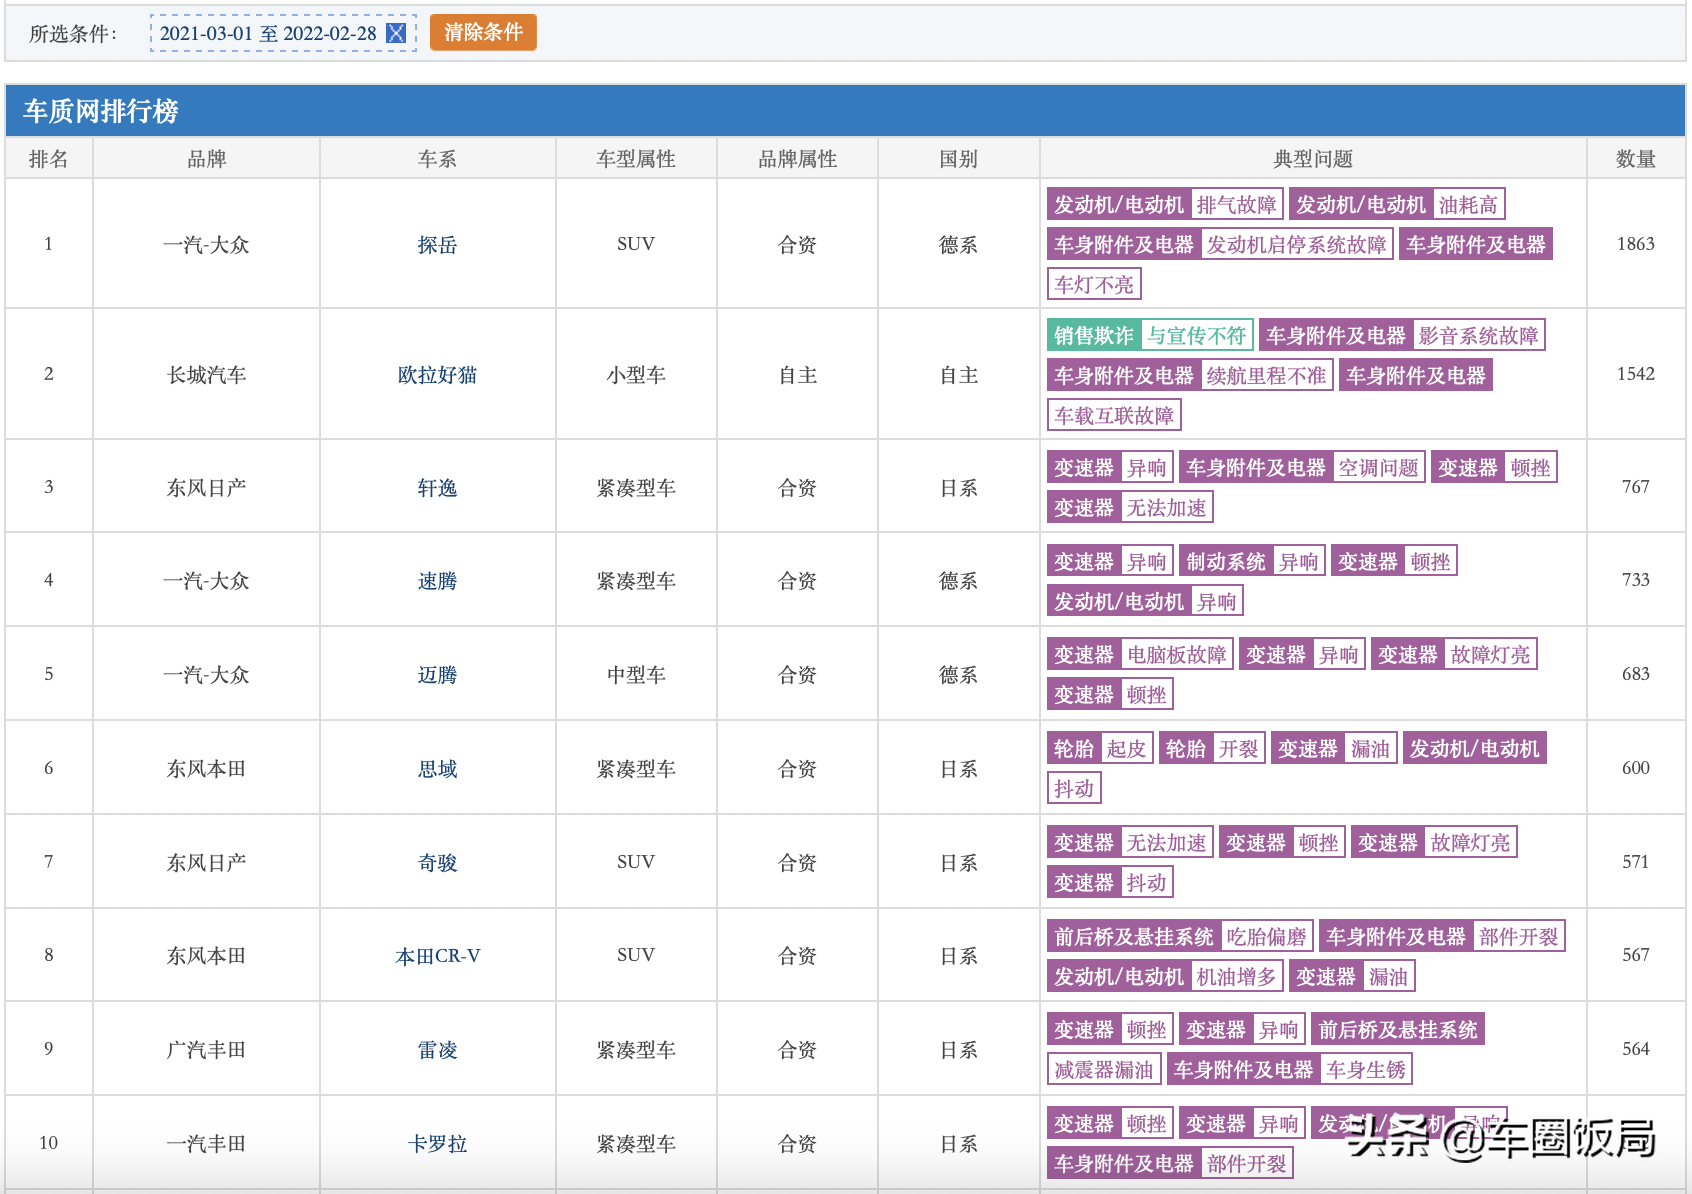Click the 广汽丰田 brand cell

pyautogui.click(x=207, y=1050)
